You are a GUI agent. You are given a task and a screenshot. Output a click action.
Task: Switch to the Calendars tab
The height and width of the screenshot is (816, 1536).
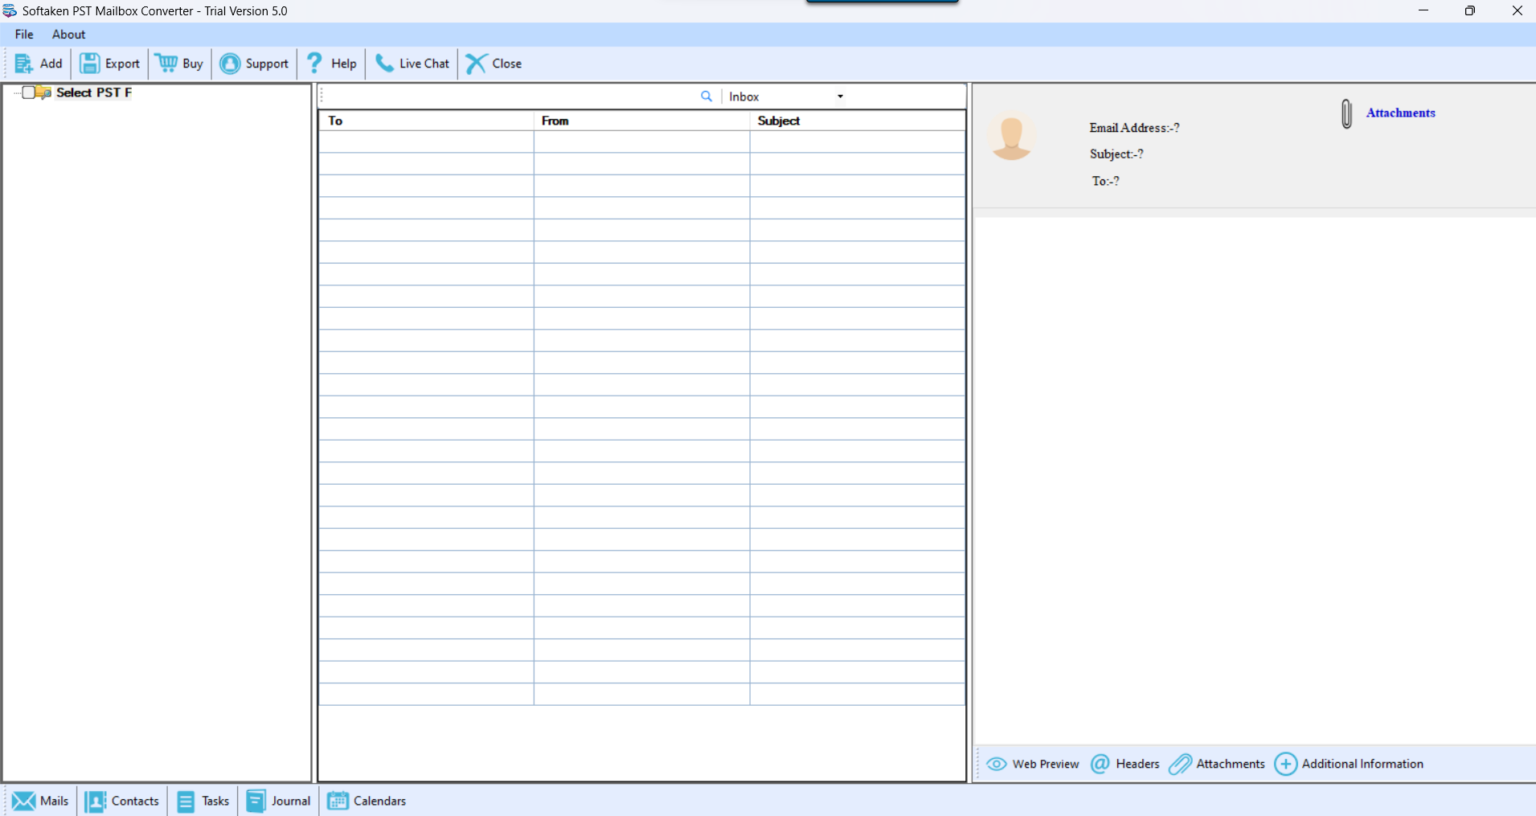[366, 800]
